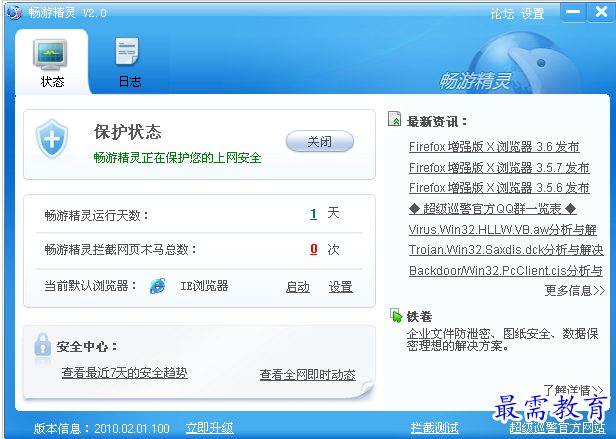Click the 畅游精灵 app logo in title bar
This screenshot has height=439, width=616.
14,12
